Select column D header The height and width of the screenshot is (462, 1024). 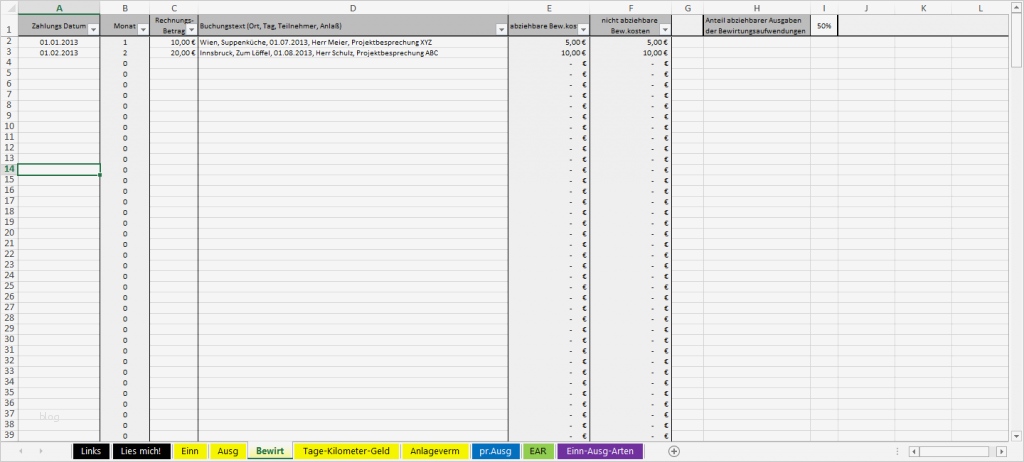click(x=353, y=8)
